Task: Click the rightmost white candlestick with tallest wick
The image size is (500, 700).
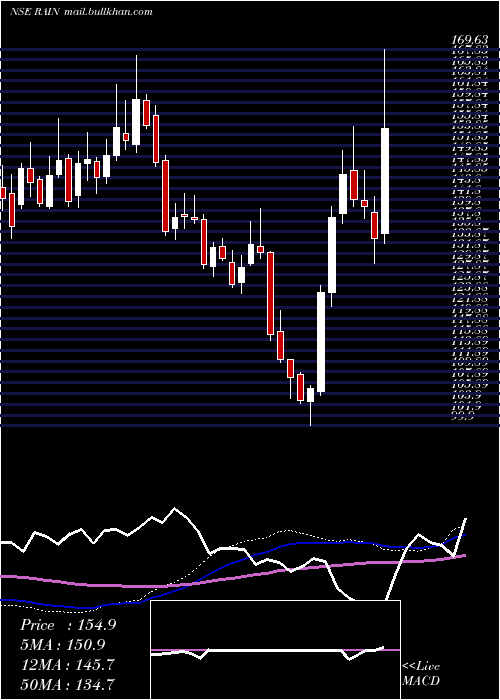Action: point(384,180)
